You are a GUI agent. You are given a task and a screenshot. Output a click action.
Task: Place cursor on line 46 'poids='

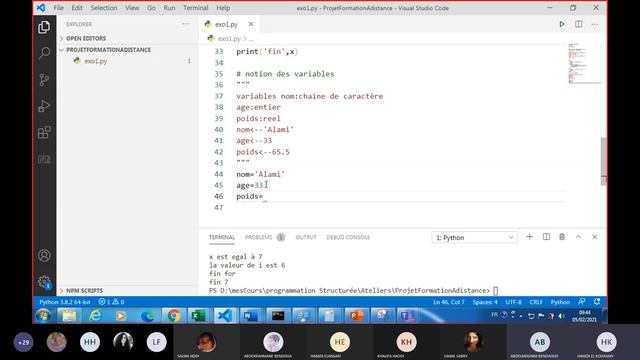tap(249, 196)
